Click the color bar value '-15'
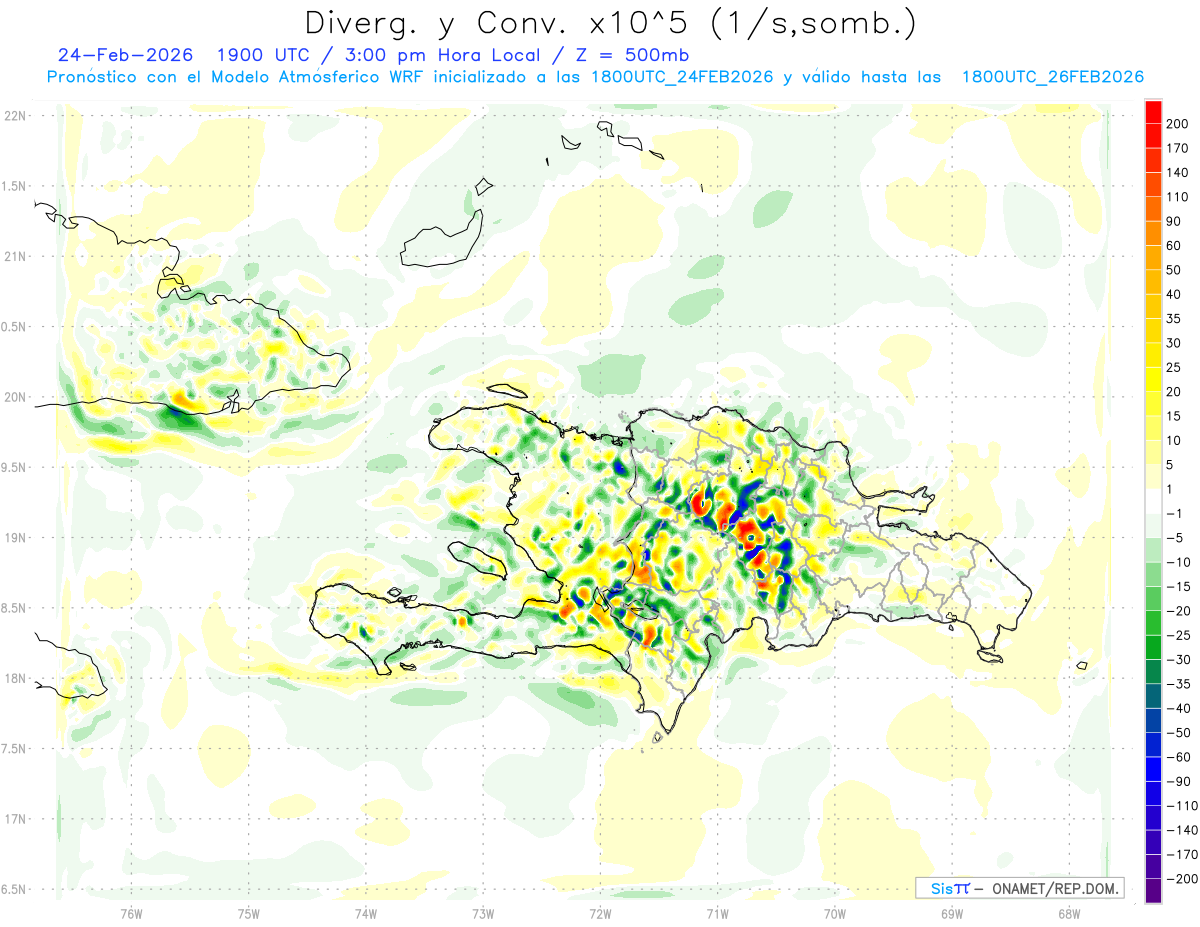The height and width of the screenshot is (927, 1200). click(x=1178, y=587)
